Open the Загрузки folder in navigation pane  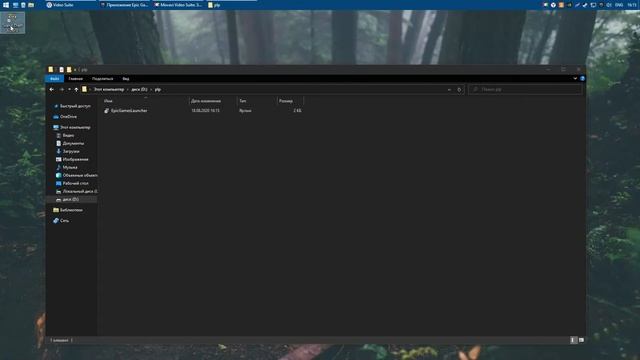tap(71, 151)
